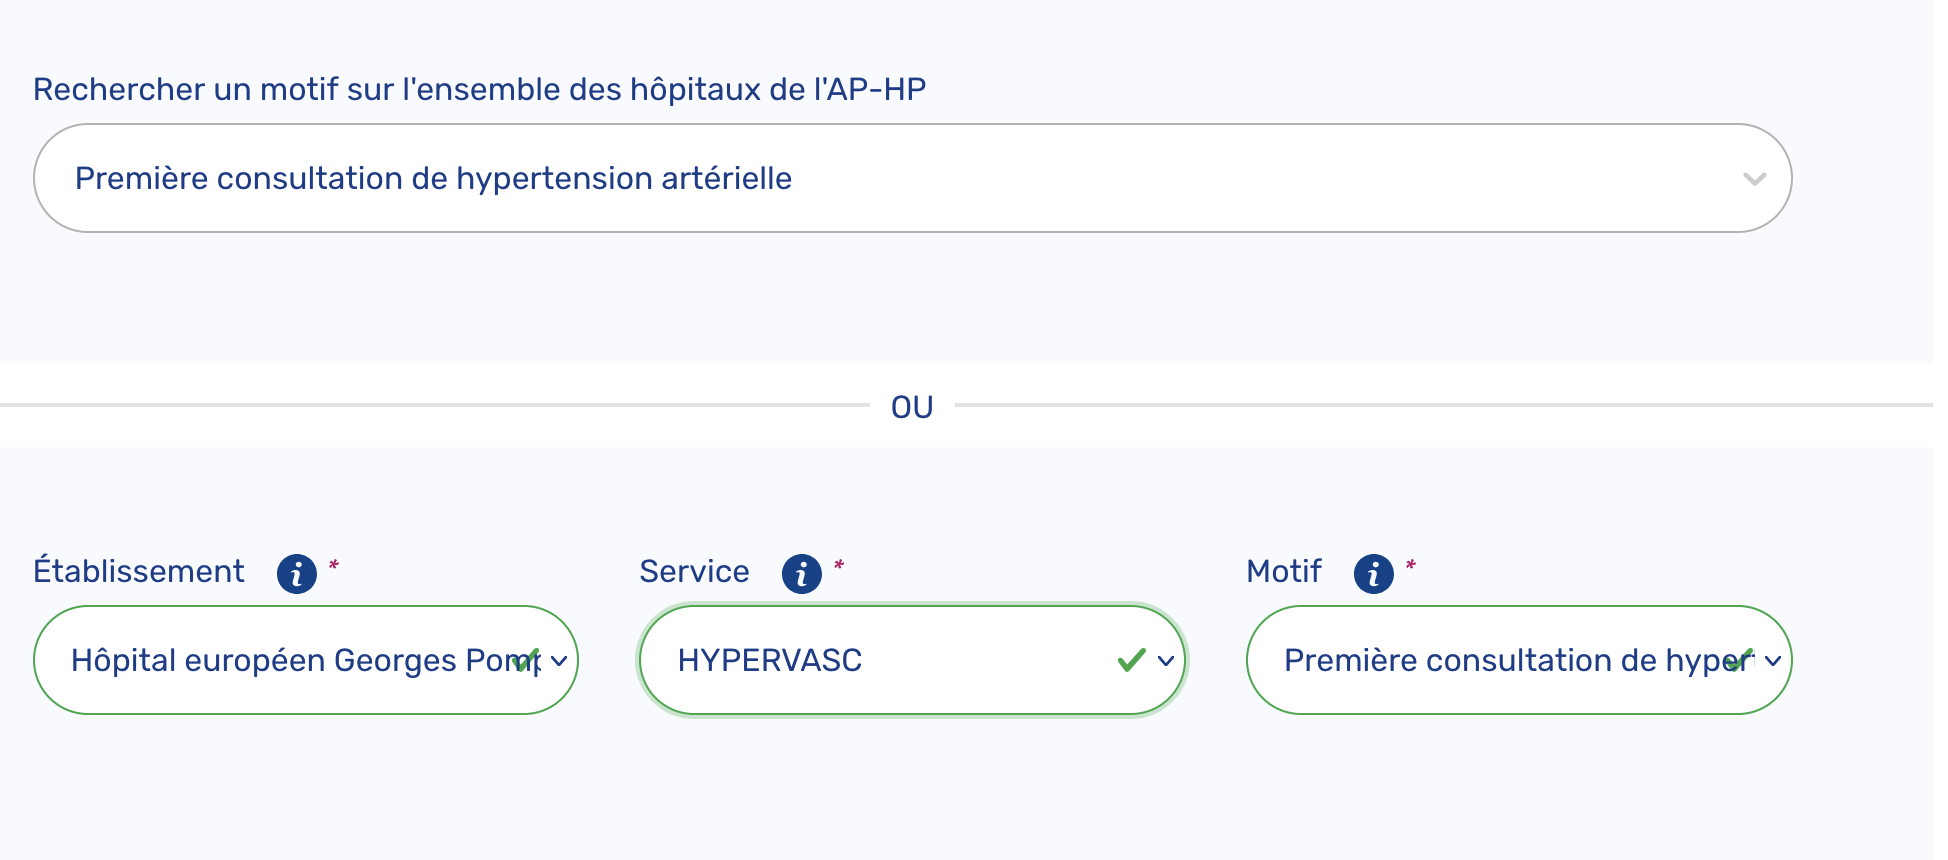Click the Établissement label
Screen dimensions: 1948x860
[139, 571]
